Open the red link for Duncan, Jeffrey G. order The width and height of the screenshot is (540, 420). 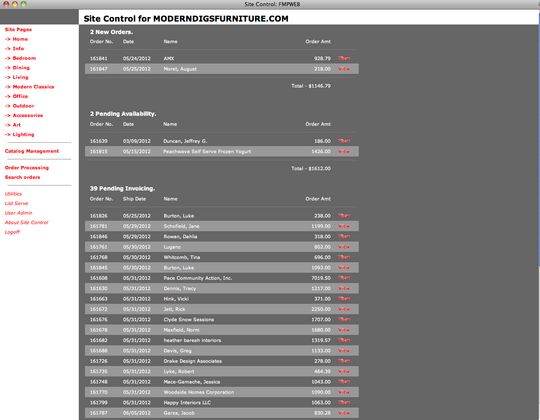344,141
